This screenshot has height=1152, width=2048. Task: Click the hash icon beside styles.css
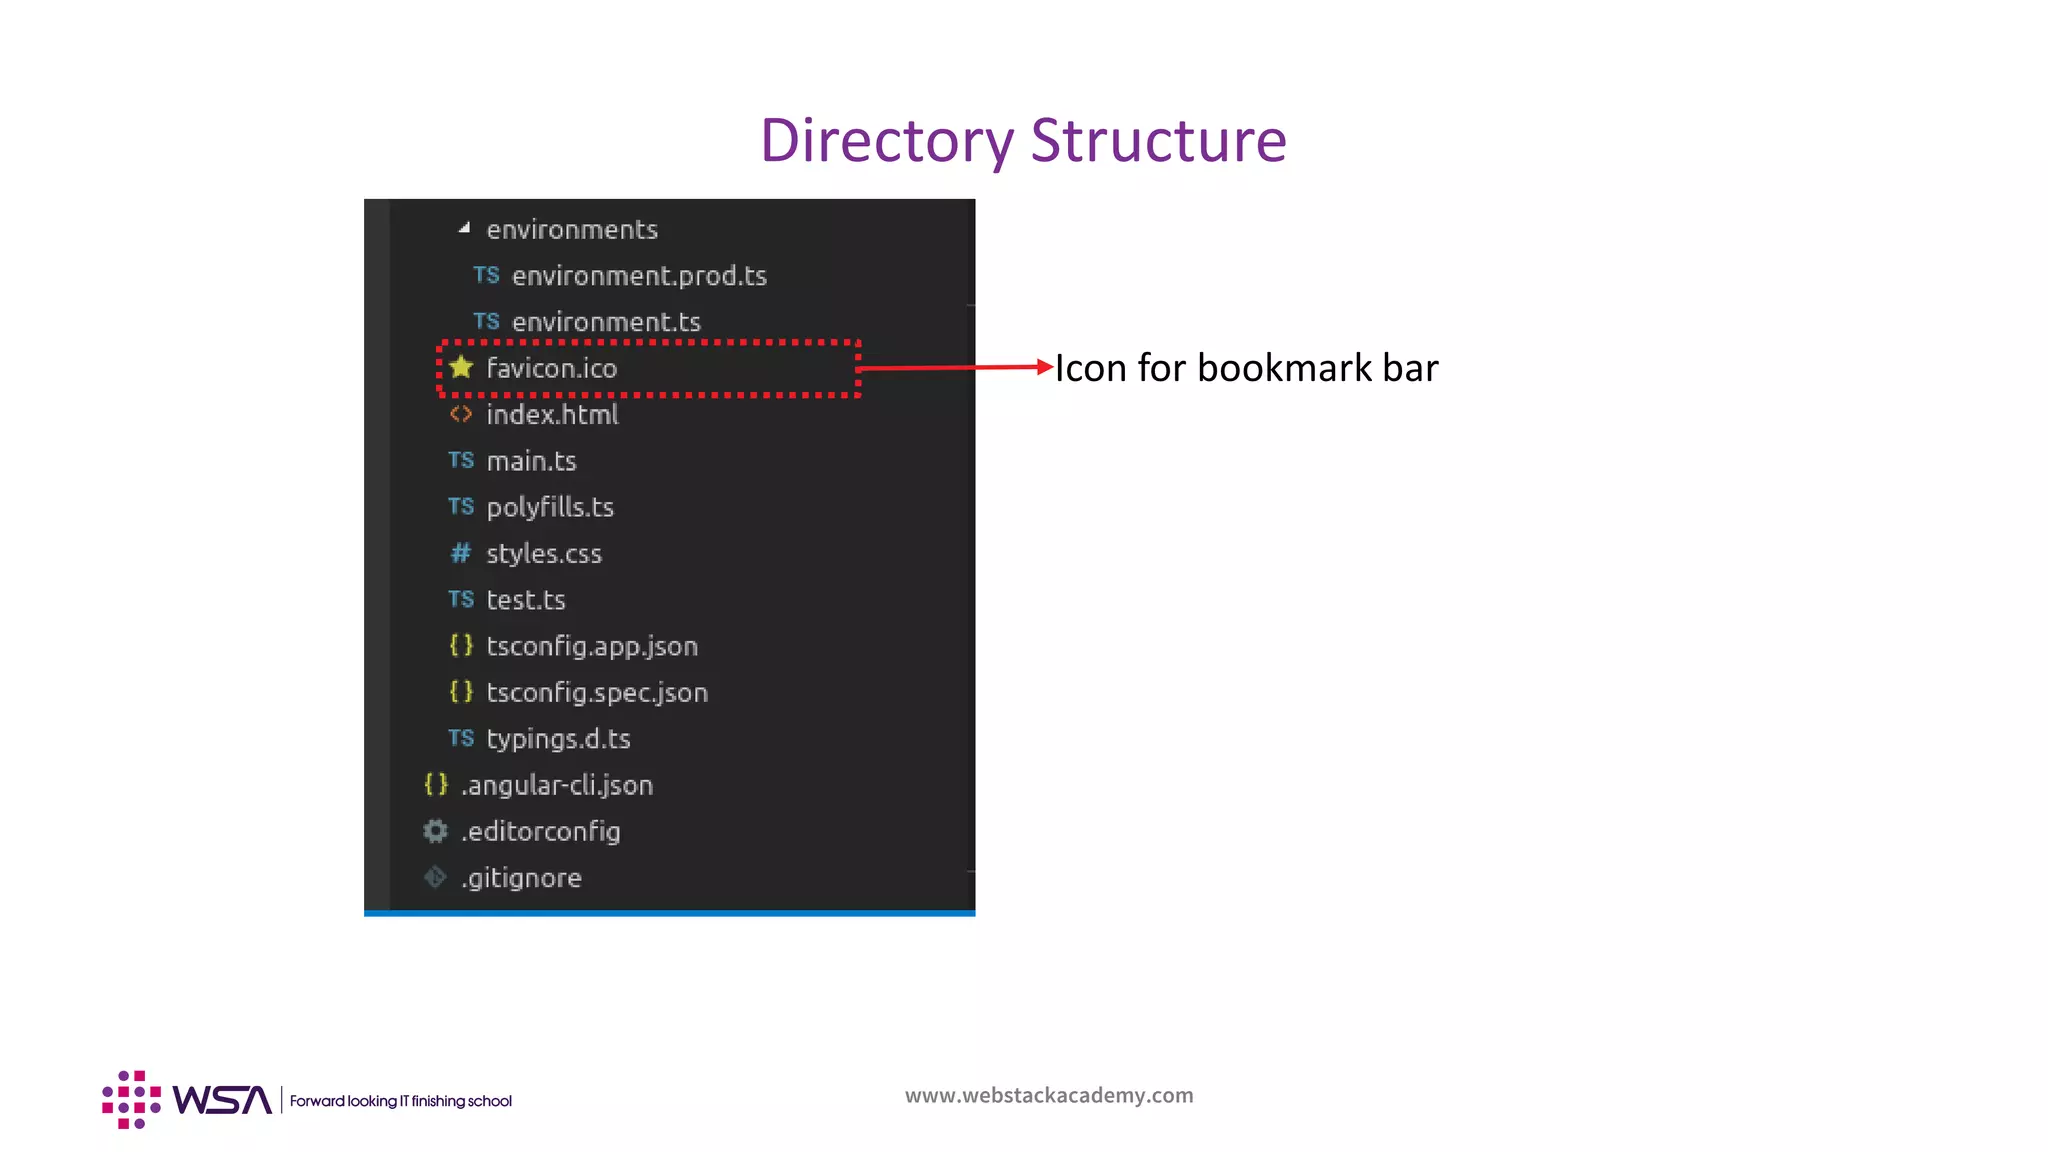pyautogui.click(x=461, y=553)
